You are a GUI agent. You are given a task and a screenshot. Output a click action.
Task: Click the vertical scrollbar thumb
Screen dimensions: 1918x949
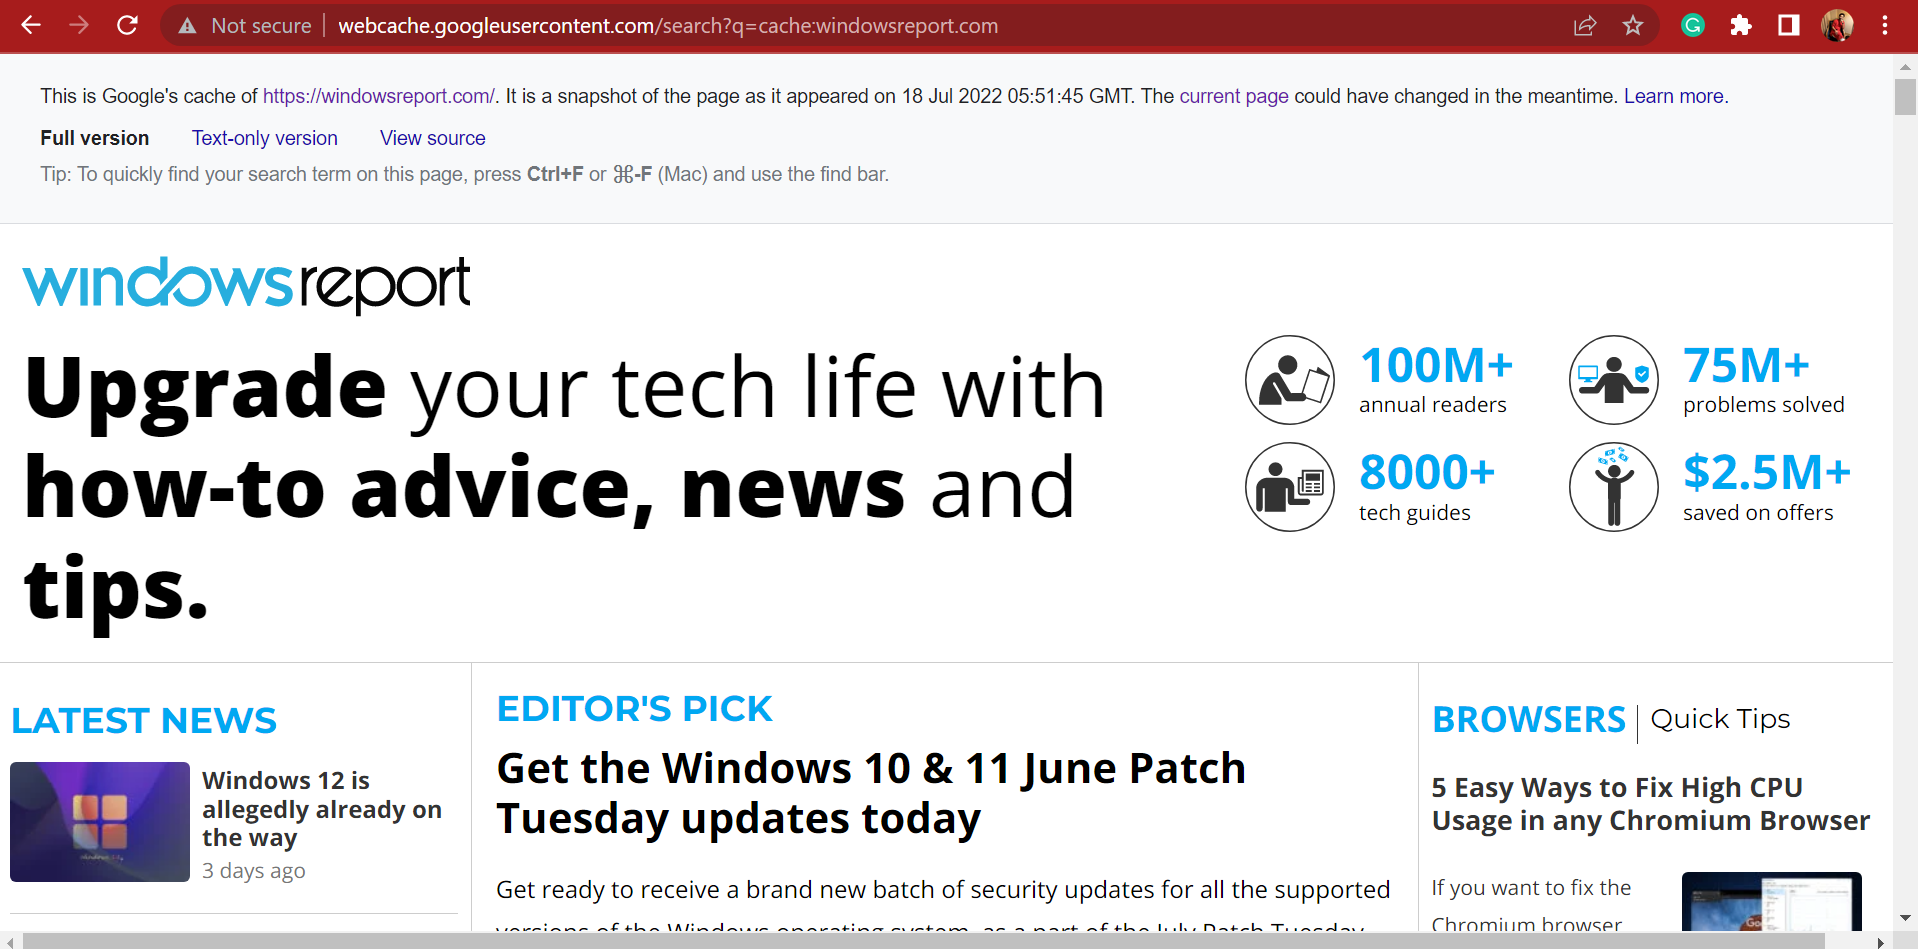[1905, 97]
